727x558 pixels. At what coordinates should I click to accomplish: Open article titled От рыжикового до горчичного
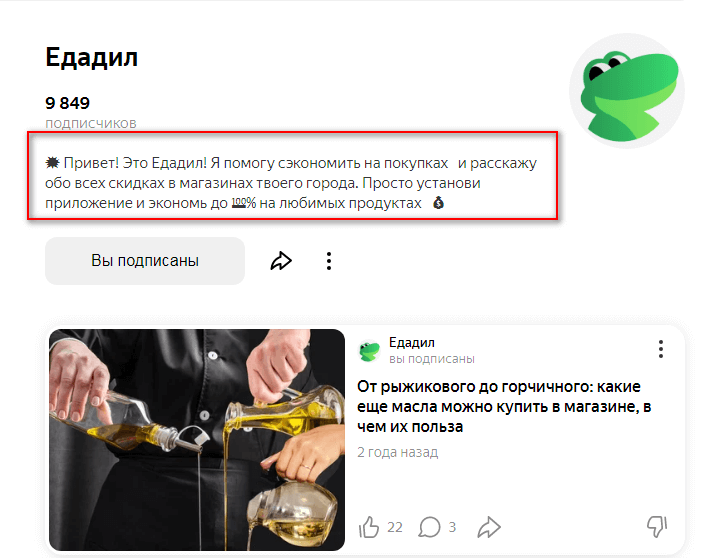(x=504, y=406)
